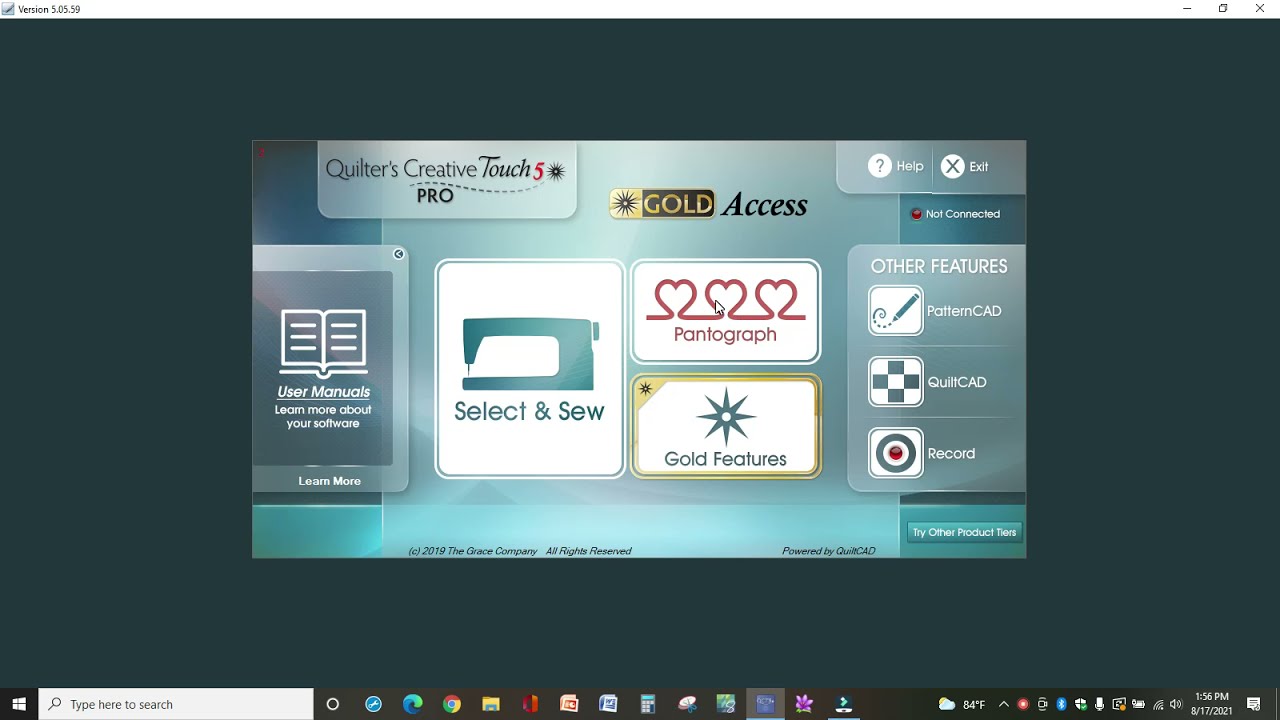Screen dimensions: 1280x720
Task: Click the Record label
Action: coord(951,453)
